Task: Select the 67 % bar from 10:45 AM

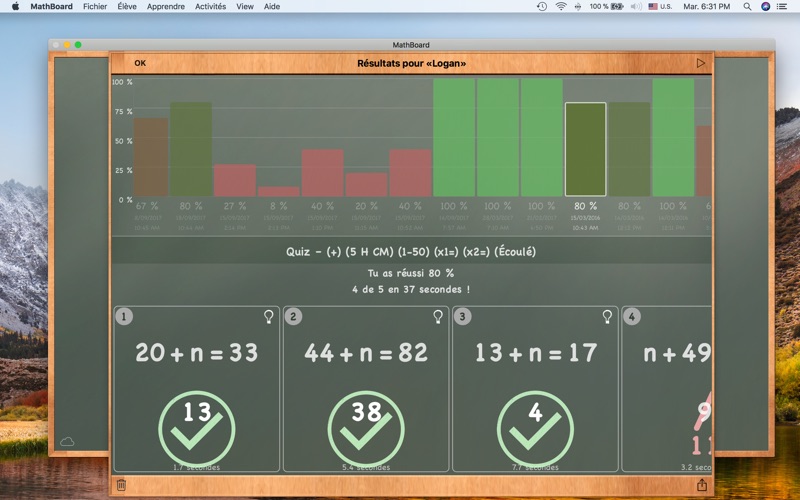Action: click(151, 157)
